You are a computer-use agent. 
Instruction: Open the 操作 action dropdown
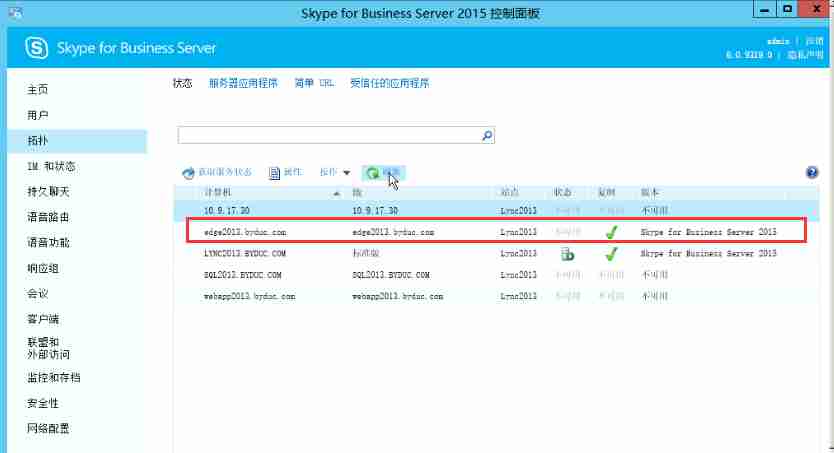335,172
